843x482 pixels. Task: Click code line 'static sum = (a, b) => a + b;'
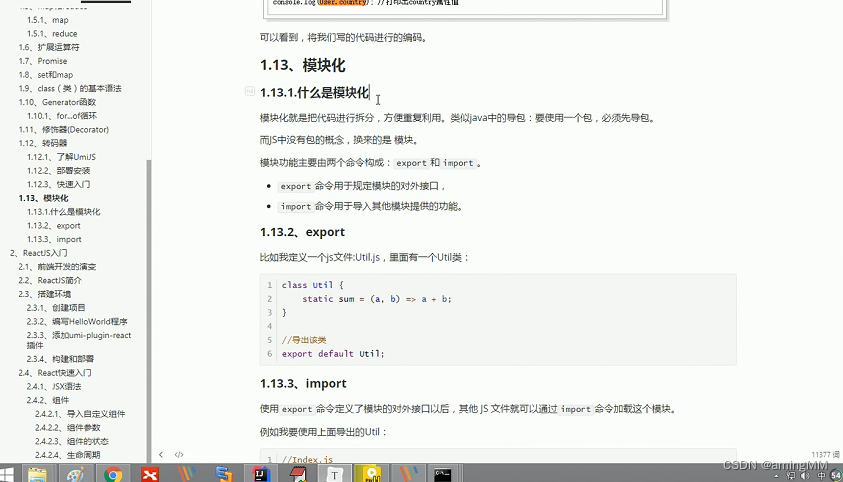(376, 299)
